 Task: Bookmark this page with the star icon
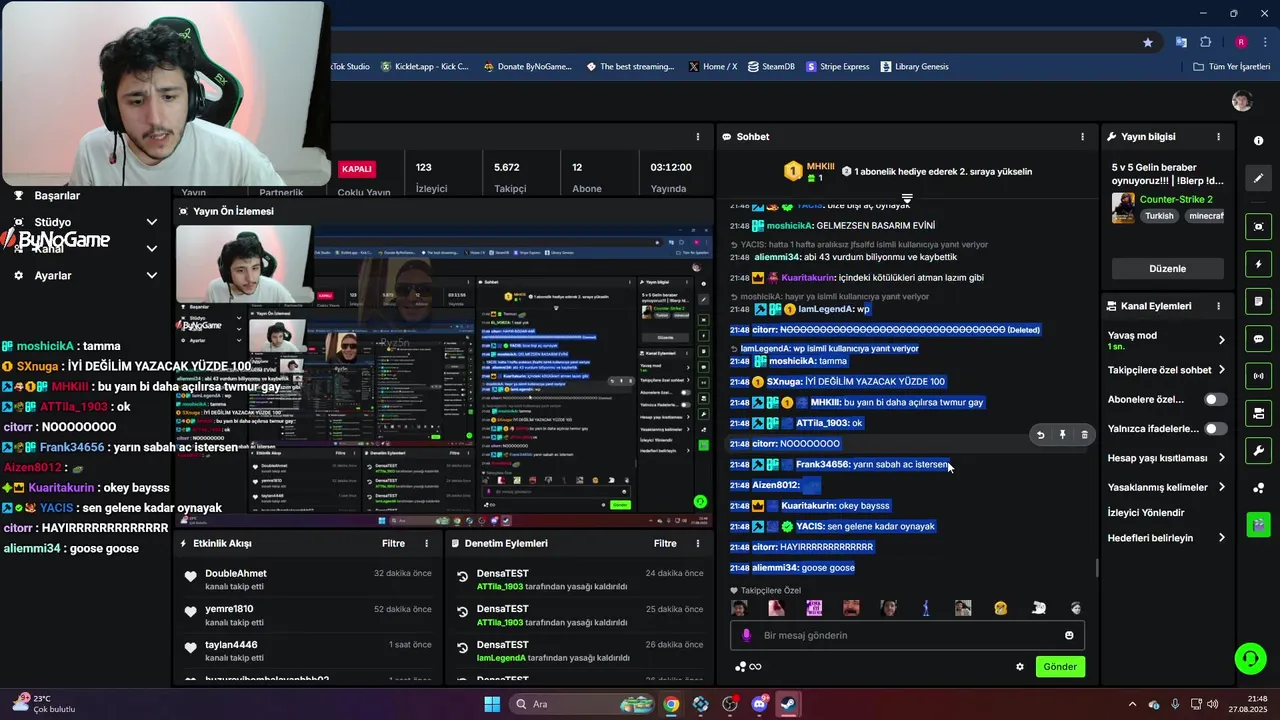pyautogui.click(x=1148, y=42)
